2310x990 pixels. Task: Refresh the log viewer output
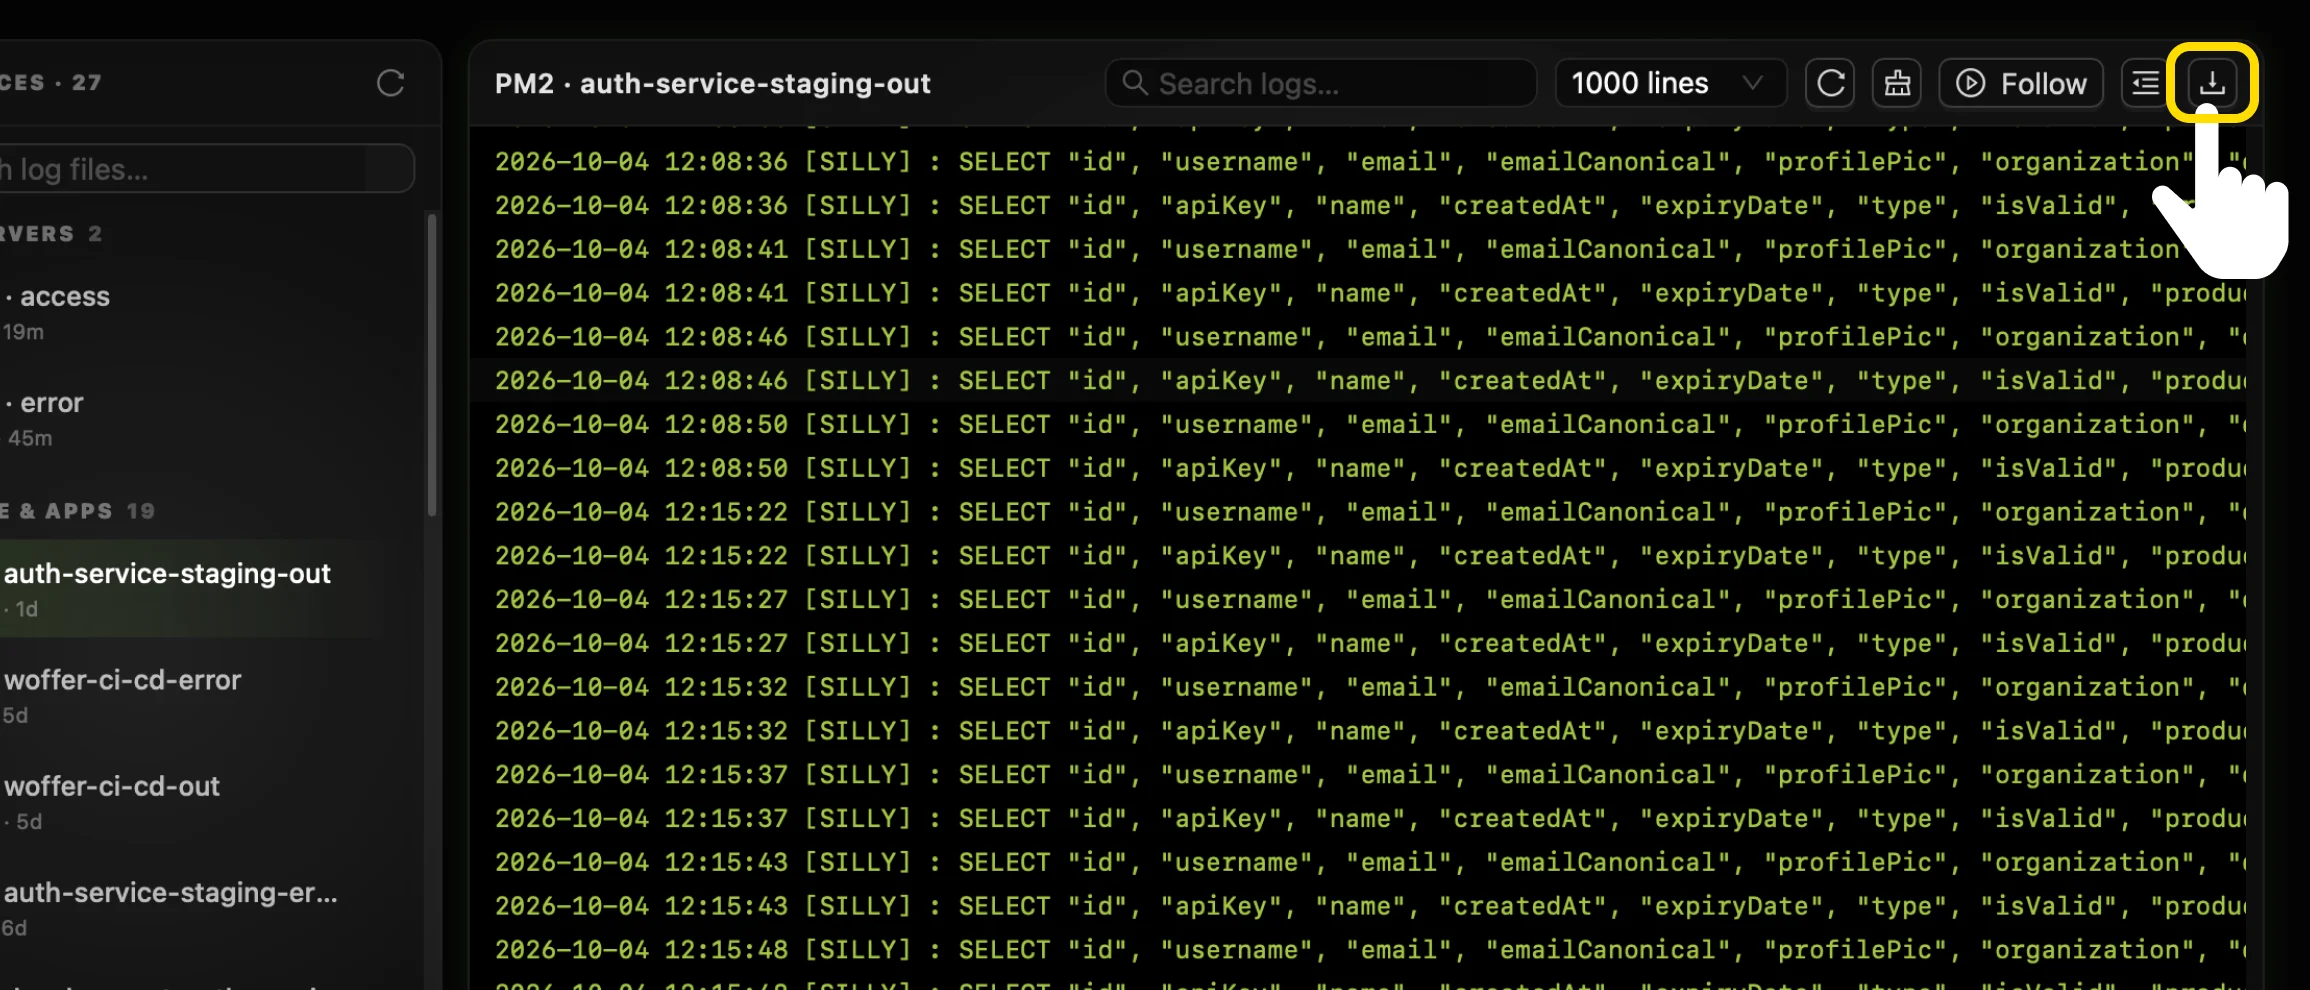(1831, 83)
